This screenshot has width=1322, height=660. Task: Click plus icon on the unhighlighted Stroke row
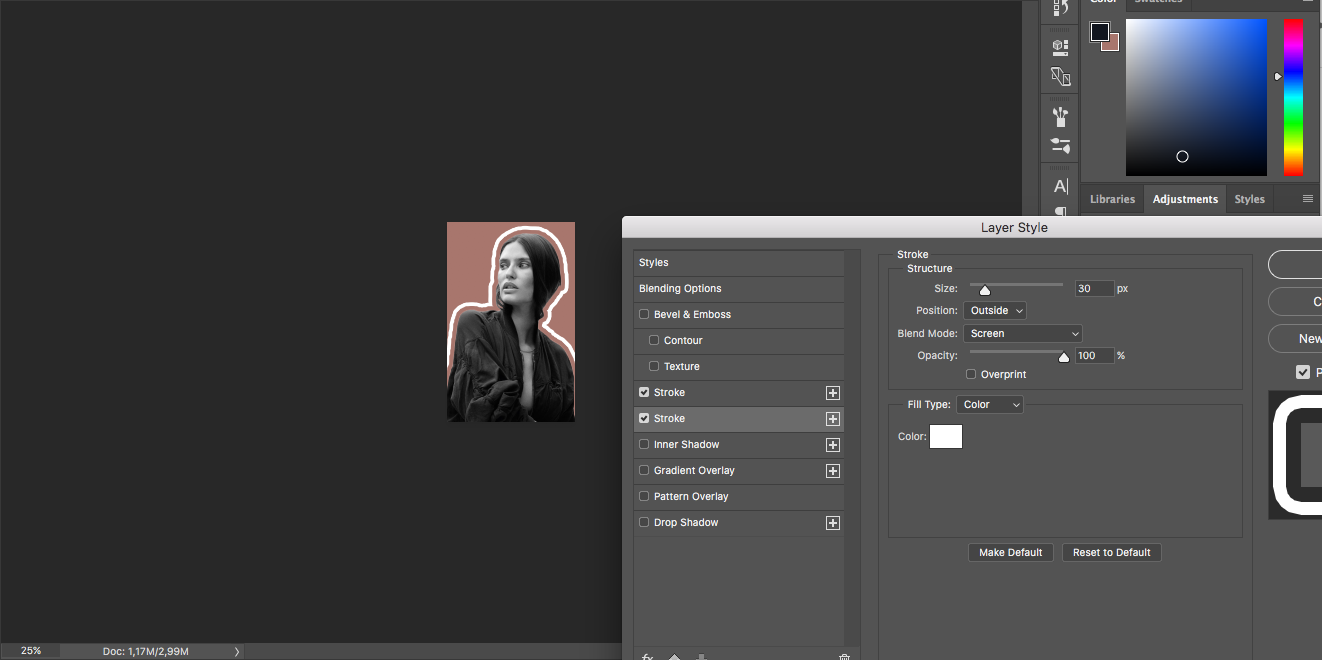(x=832, y=393)
